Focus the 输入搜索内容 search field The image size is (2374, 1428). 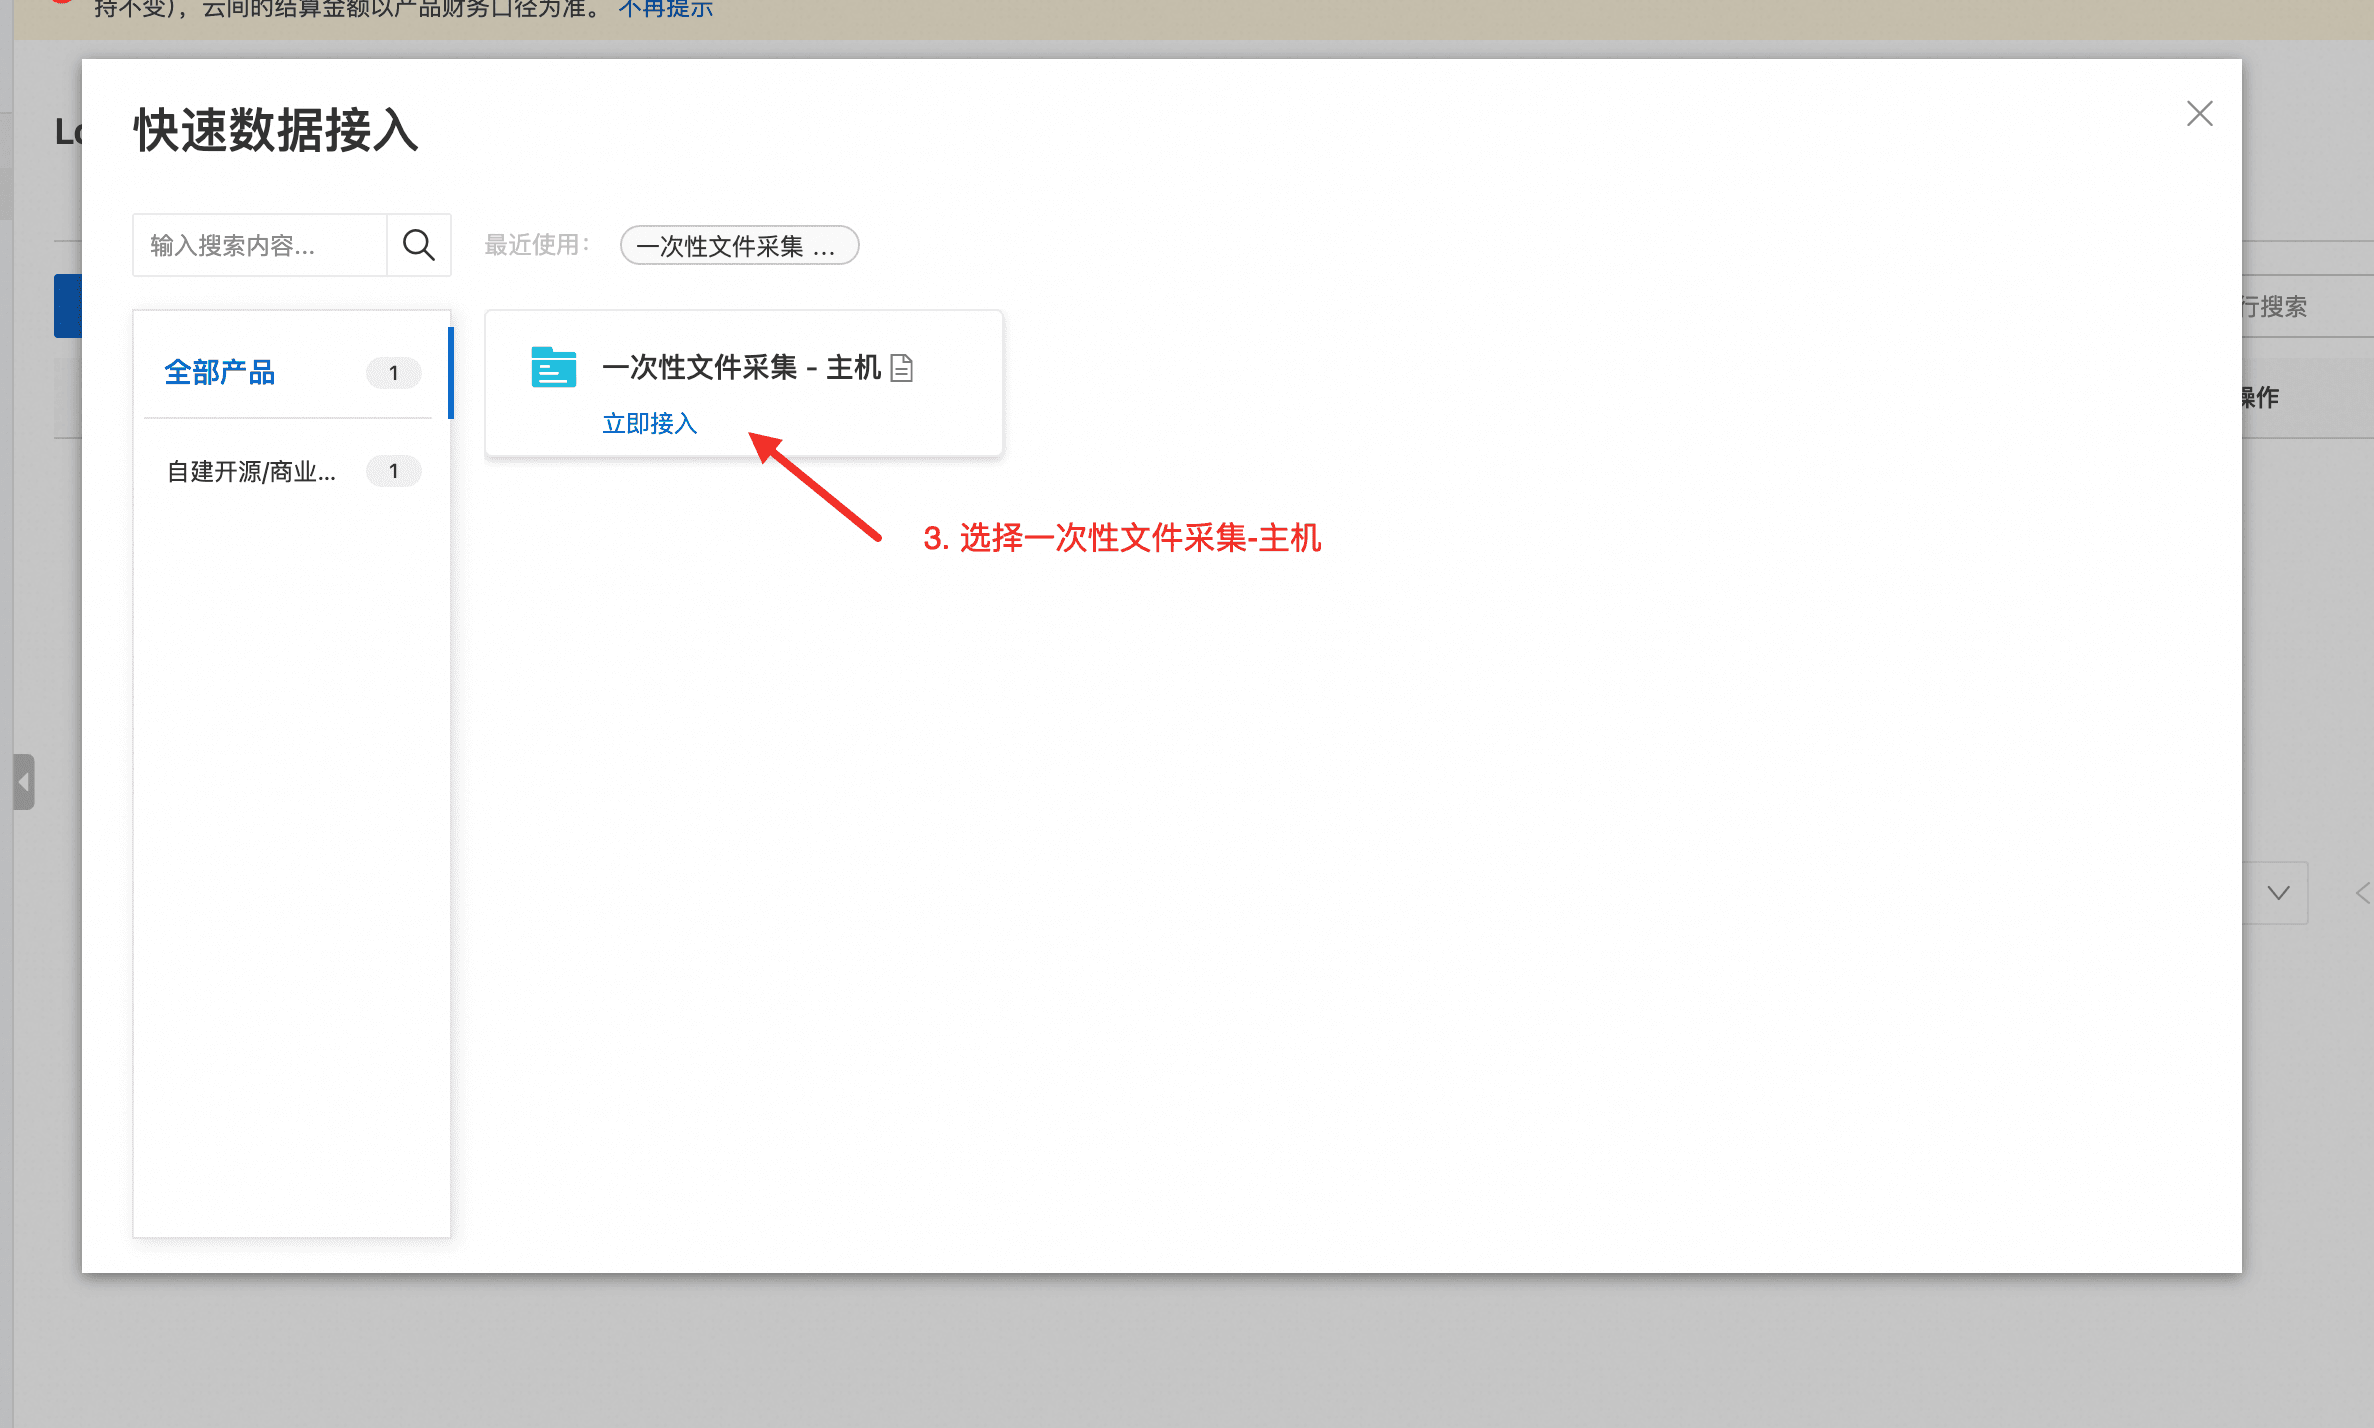tap(260, 245)
